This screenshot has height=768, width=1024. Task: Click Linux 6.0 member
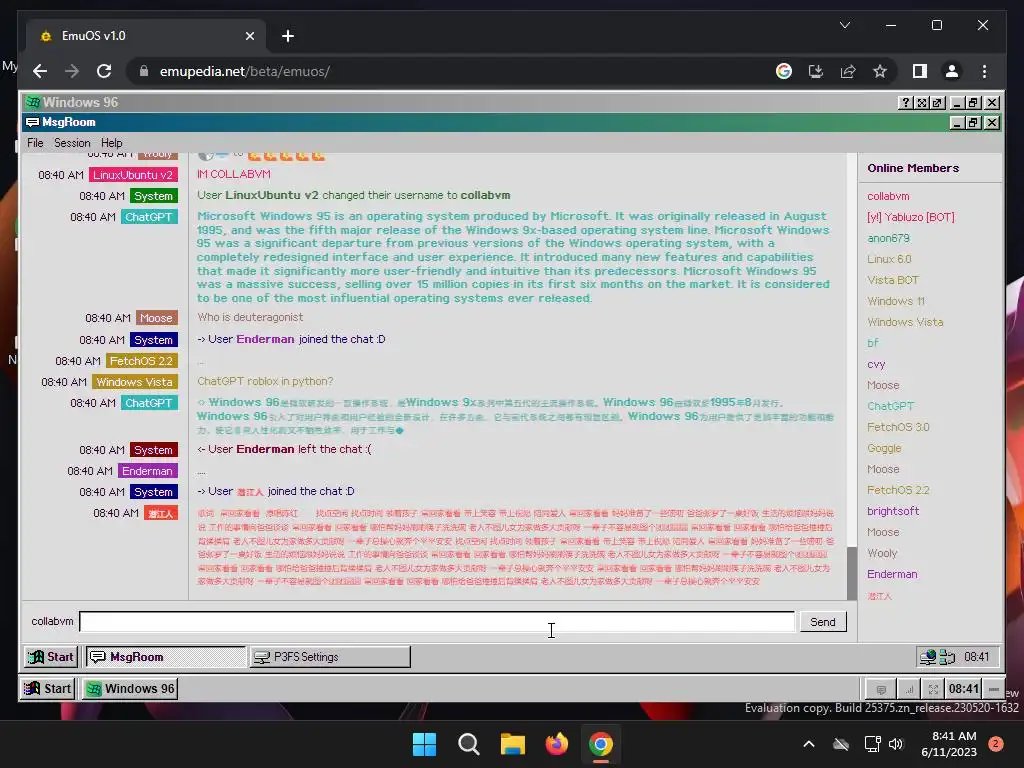click(889, 259)
